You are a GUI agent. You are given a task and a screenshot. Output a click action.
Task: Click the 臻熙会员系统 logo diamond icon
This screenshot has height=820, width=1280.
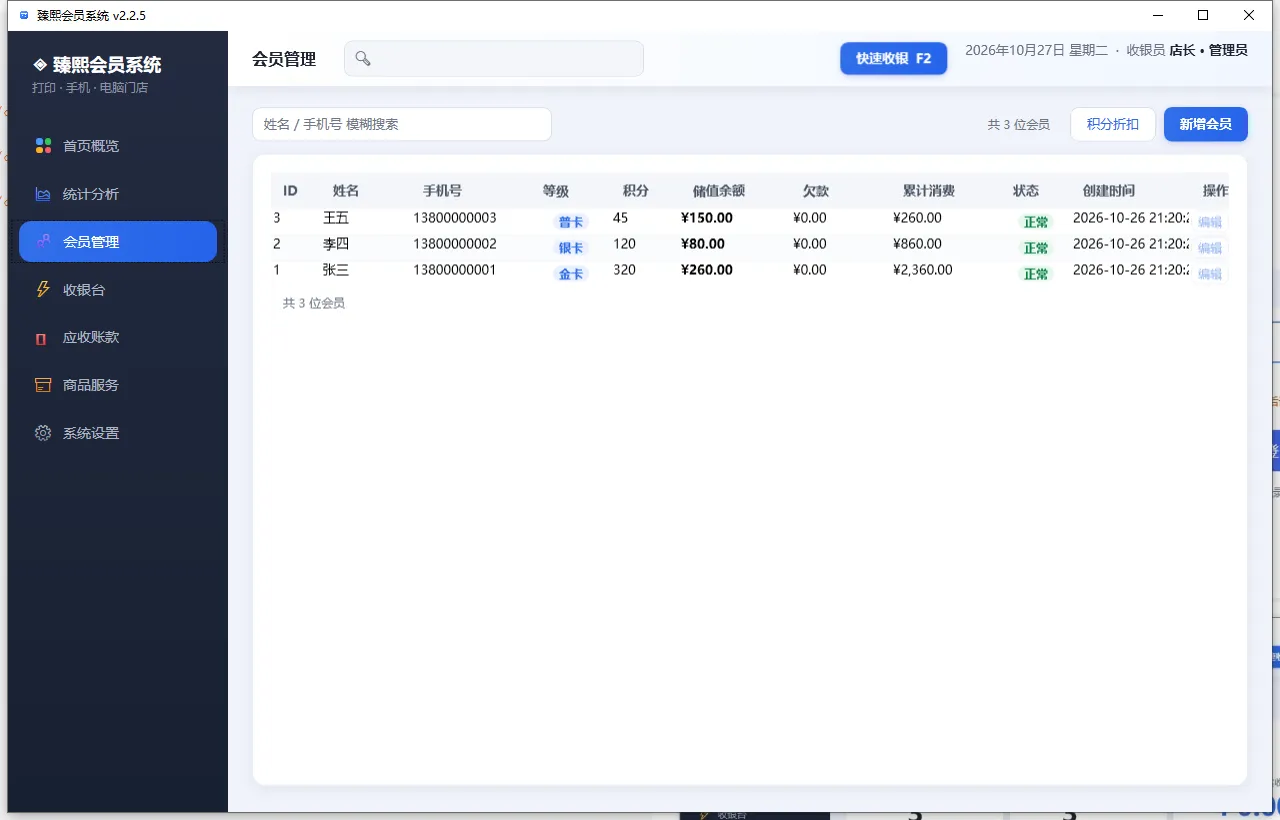coord(40,65)
